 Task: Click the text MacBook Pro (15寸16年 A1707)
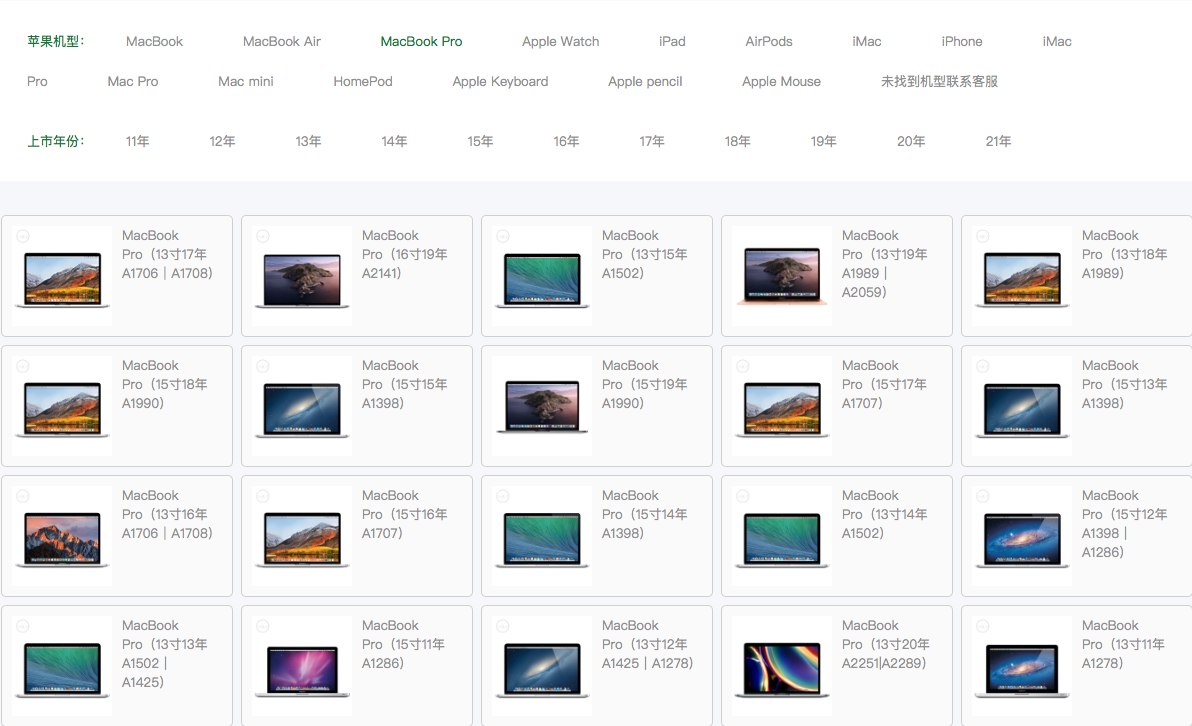pos(405,515)
